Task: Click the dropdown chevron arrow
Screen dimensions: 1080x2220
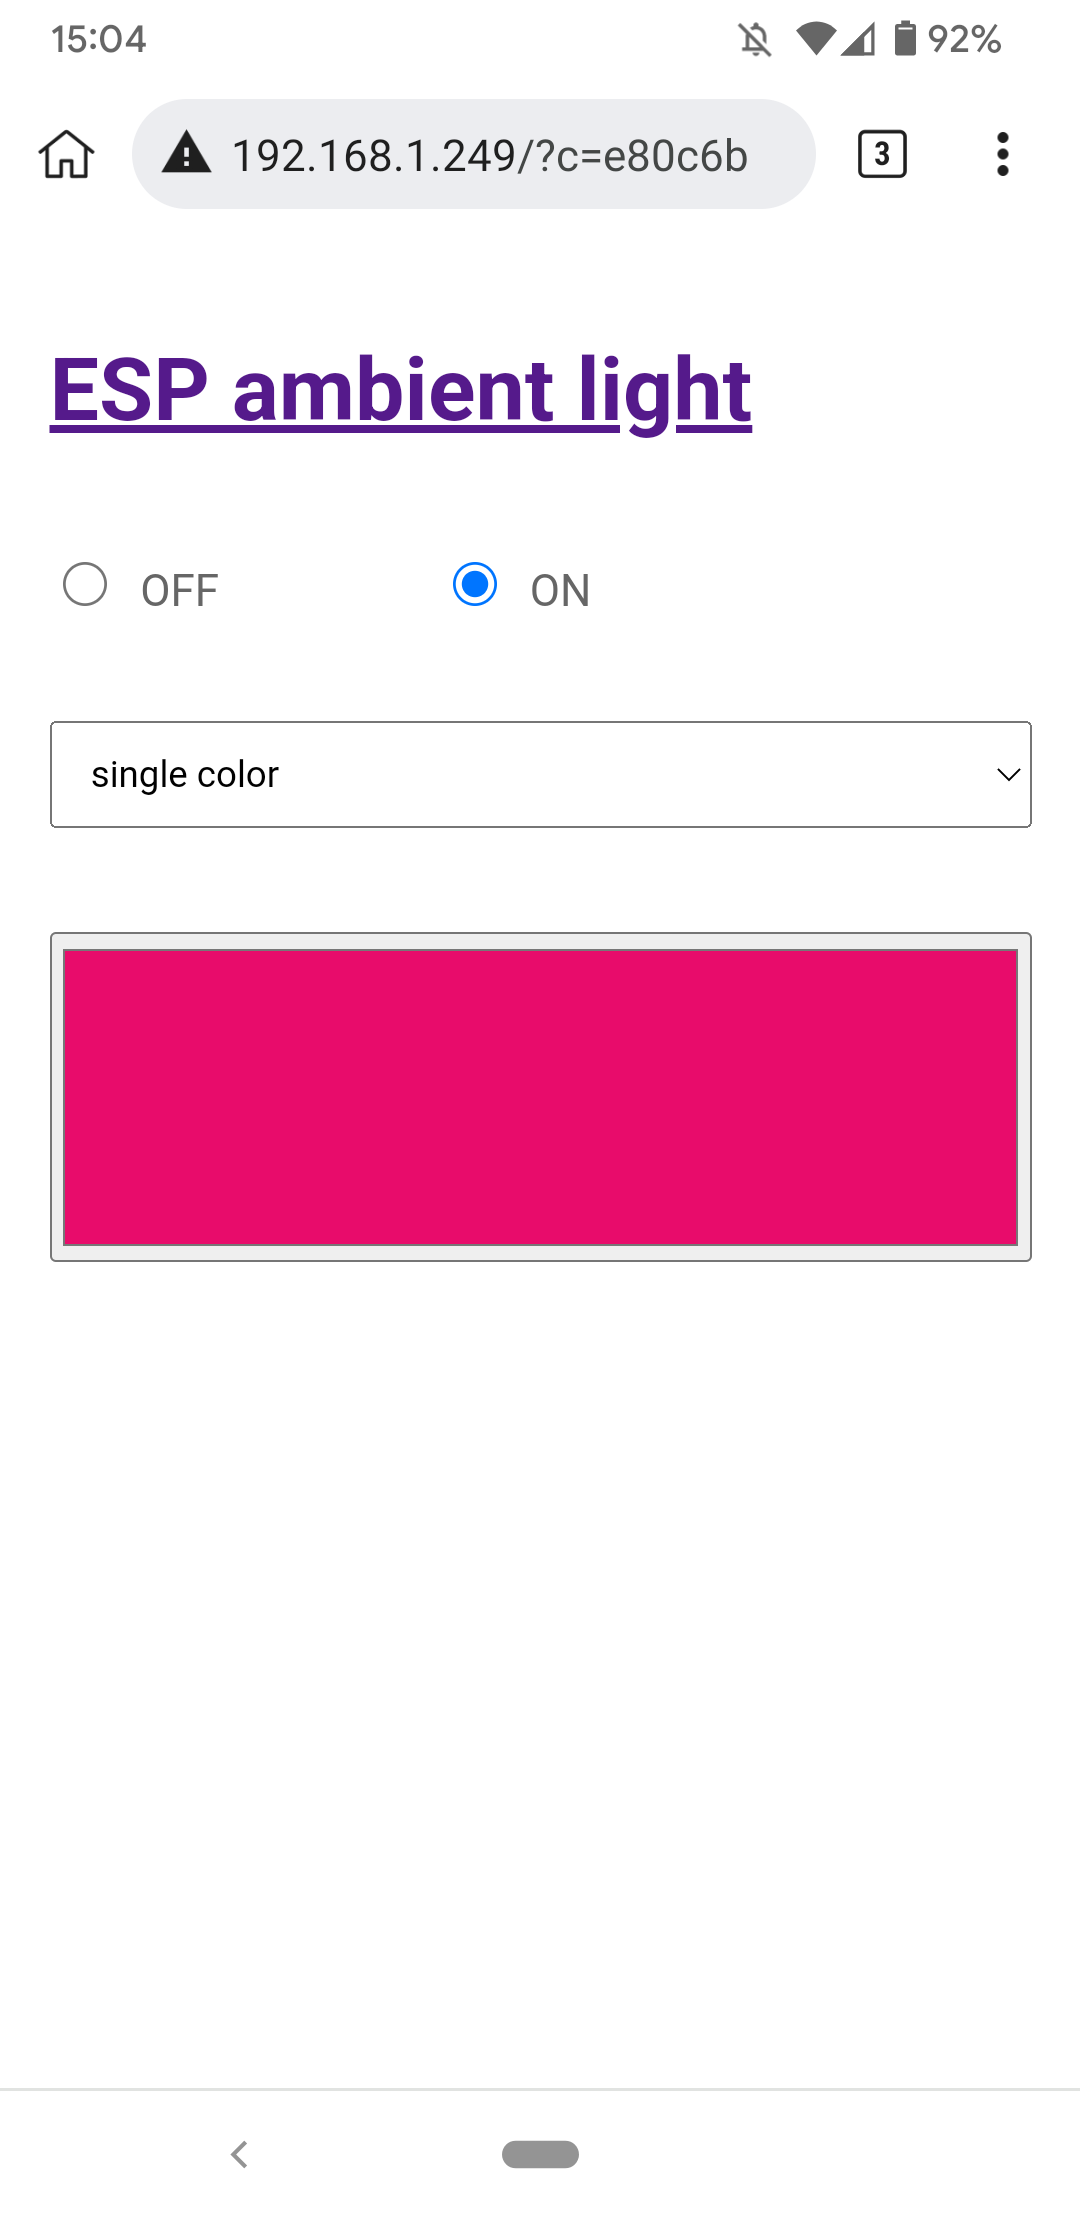Action: coord(1008,775)
